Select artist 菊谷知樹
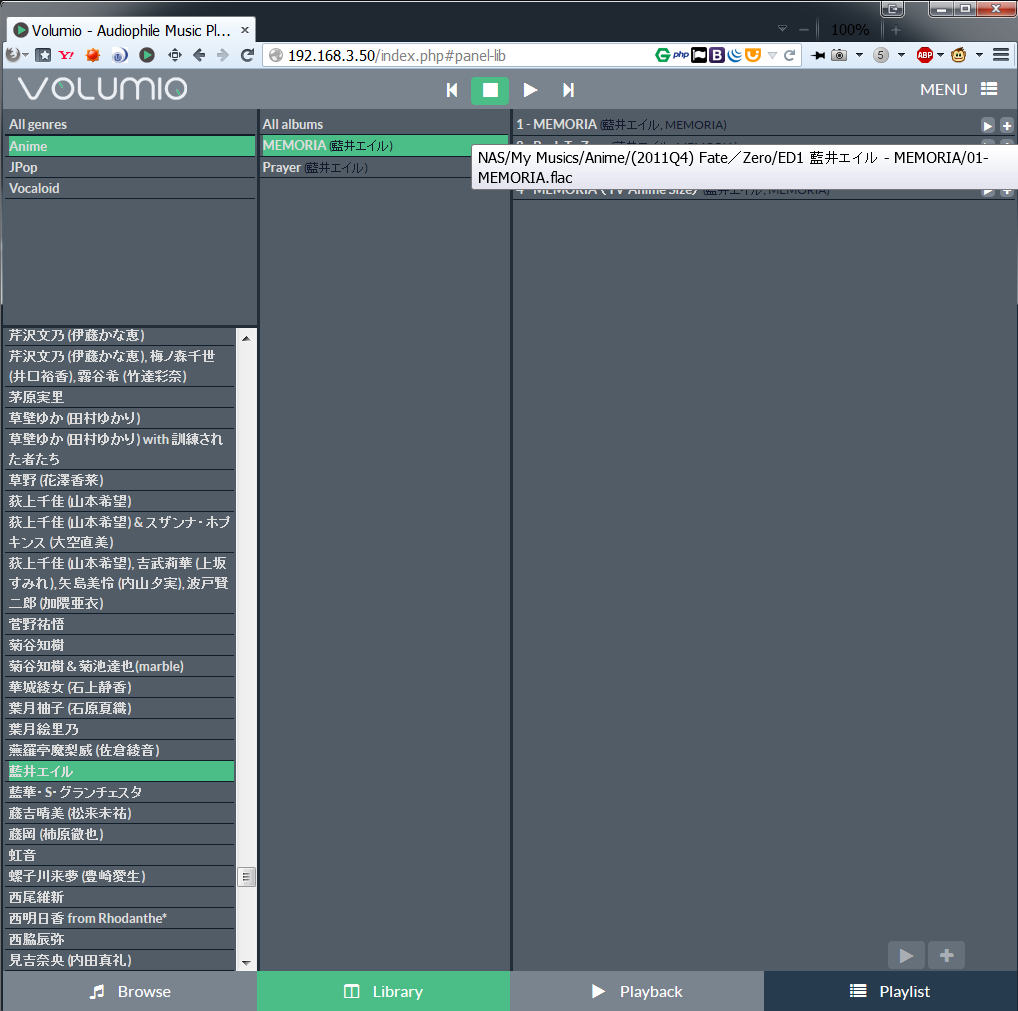Viewport: 1018px width, 1011px height. [120, 645]
